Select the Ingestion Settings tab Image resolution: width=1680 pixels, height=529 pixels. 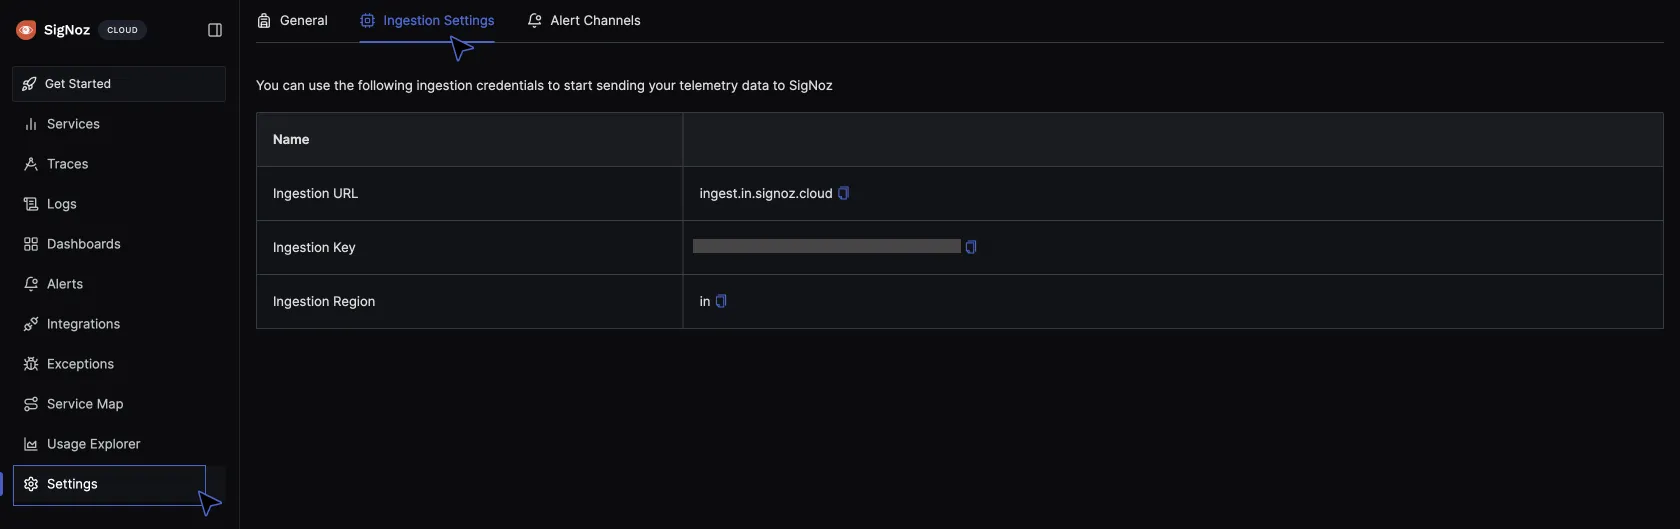[x=427, y=21]
